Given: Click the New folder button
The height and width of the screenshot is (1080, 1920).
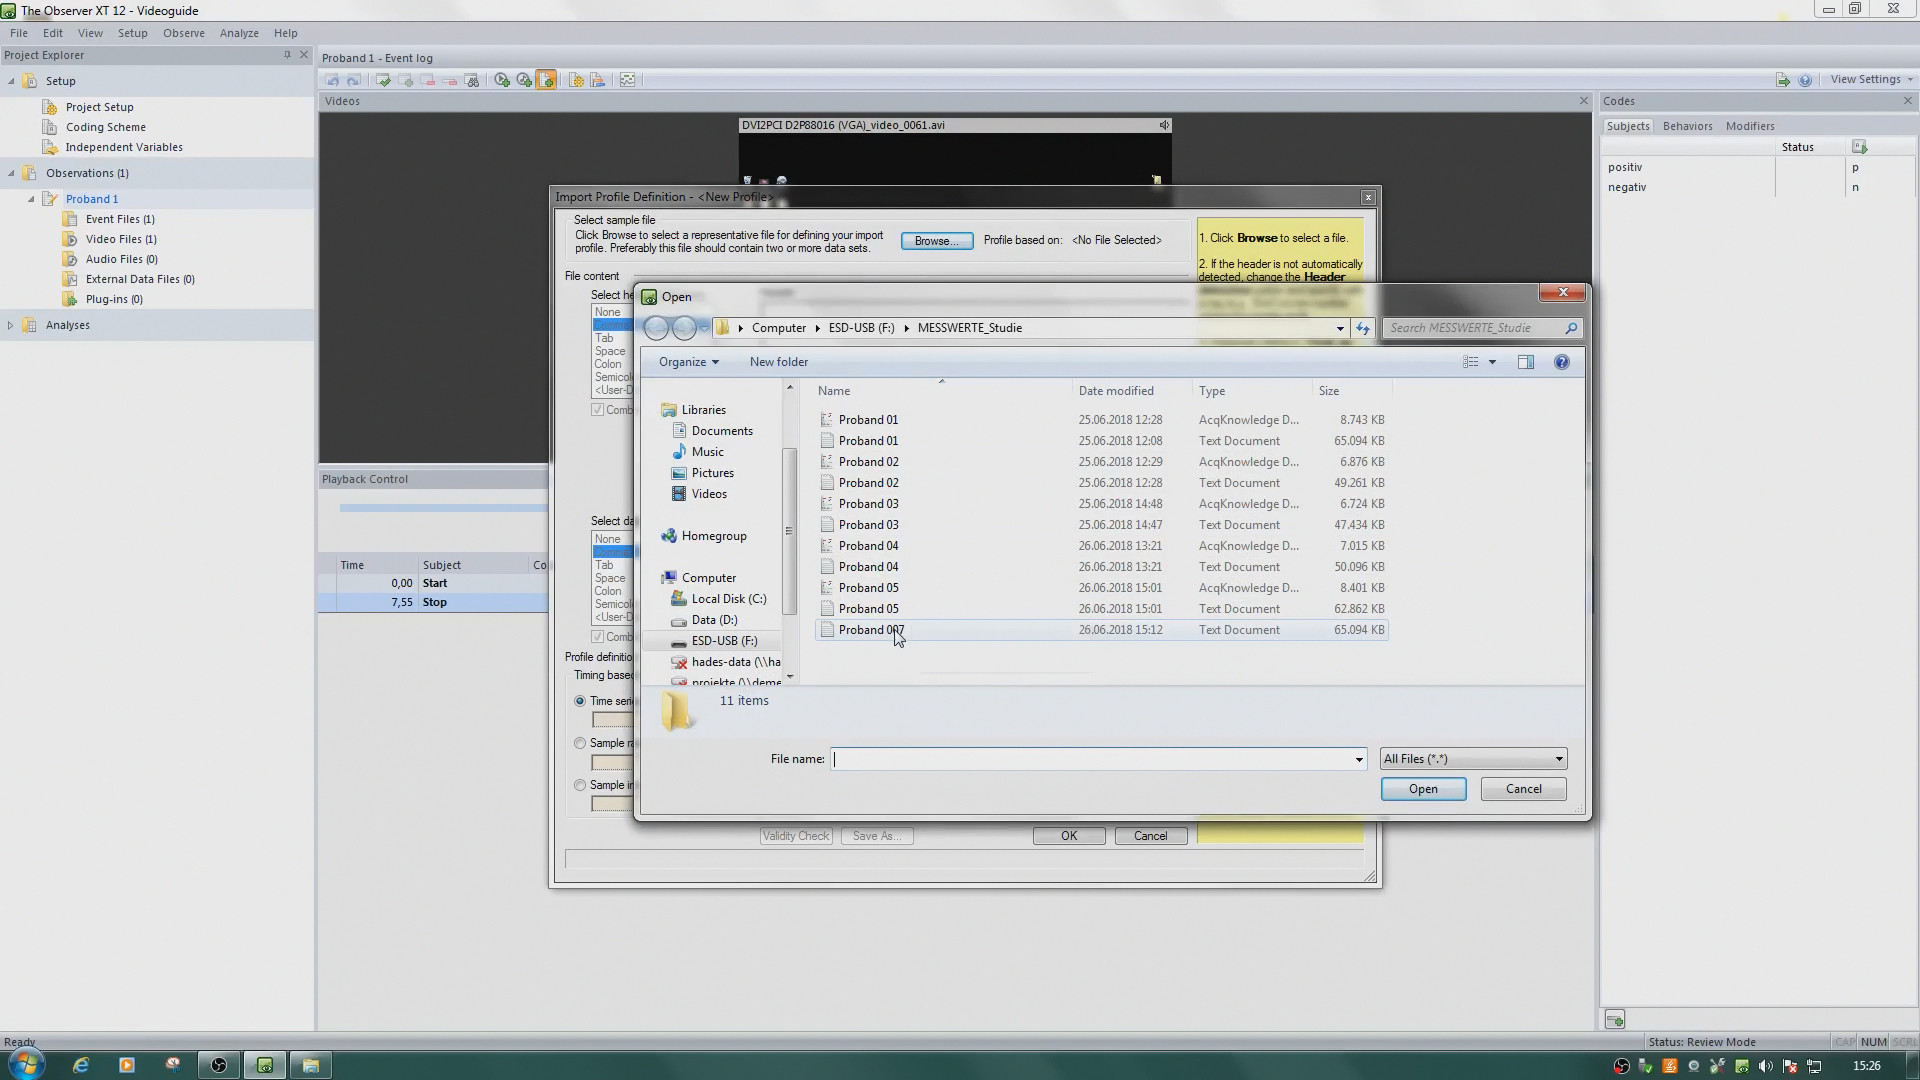Looking at the screenshot, I should pos(778,362).
